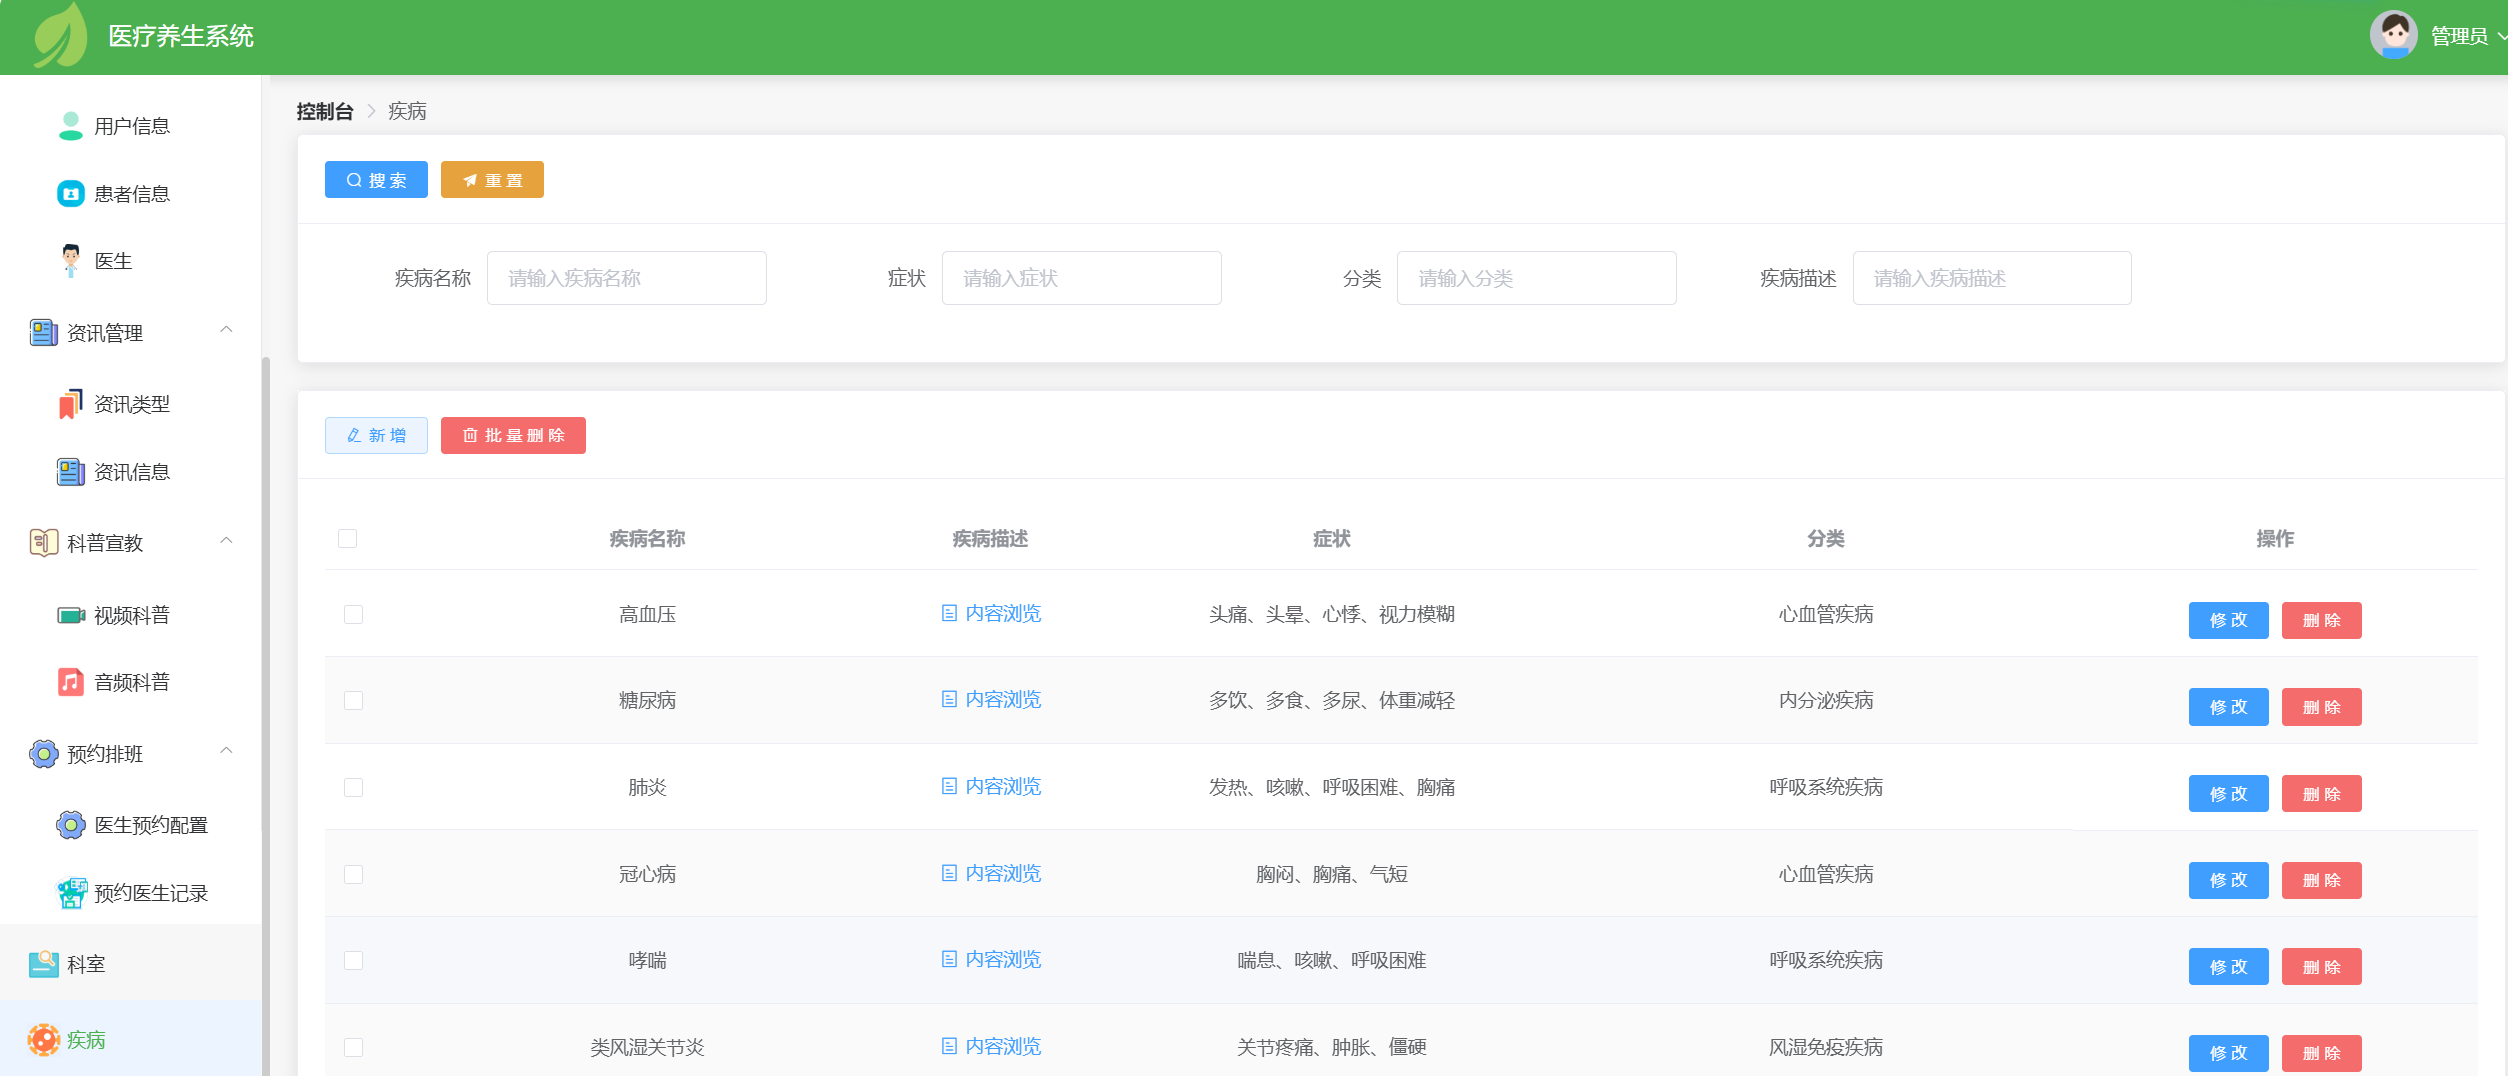Click the 医生 doctor icon
2508x1076 pixels.
point(71,261)
